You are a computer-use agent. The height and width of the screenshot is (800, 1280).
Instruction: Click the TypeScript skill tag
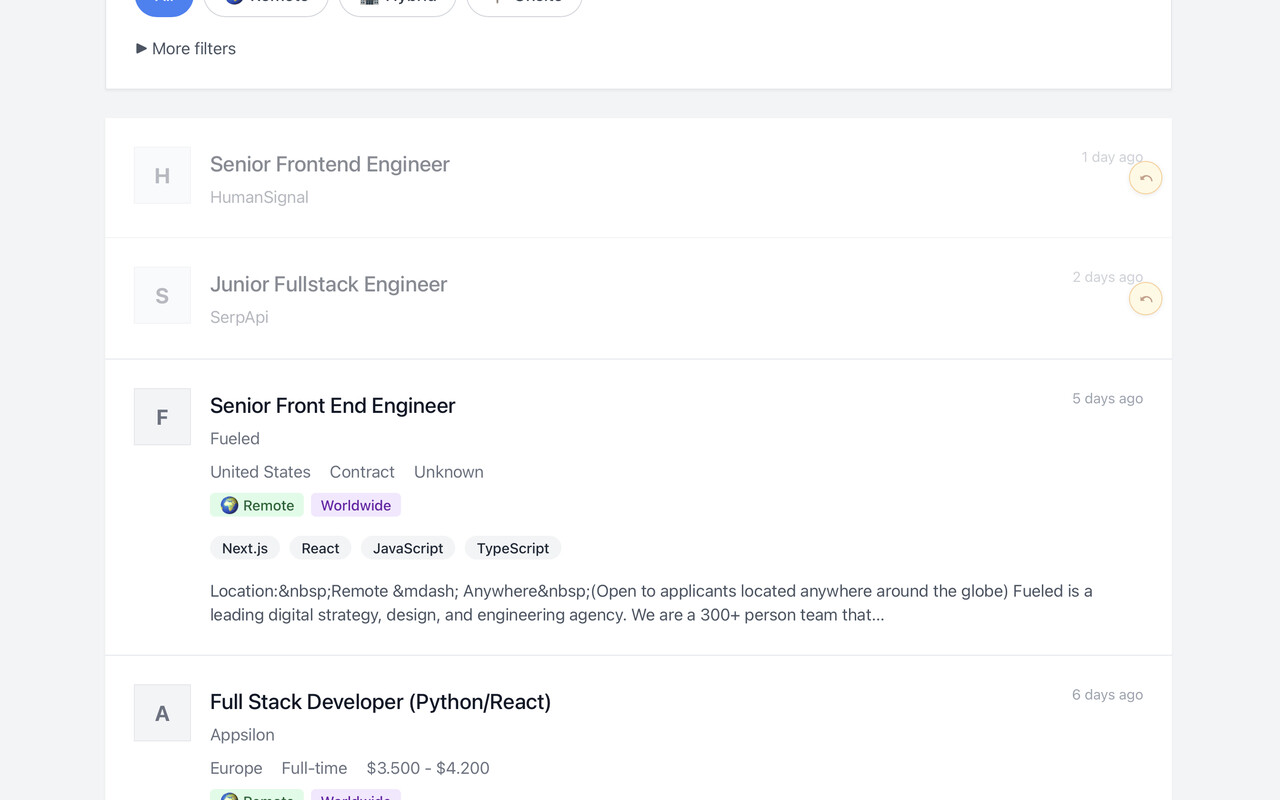[513, 548]
